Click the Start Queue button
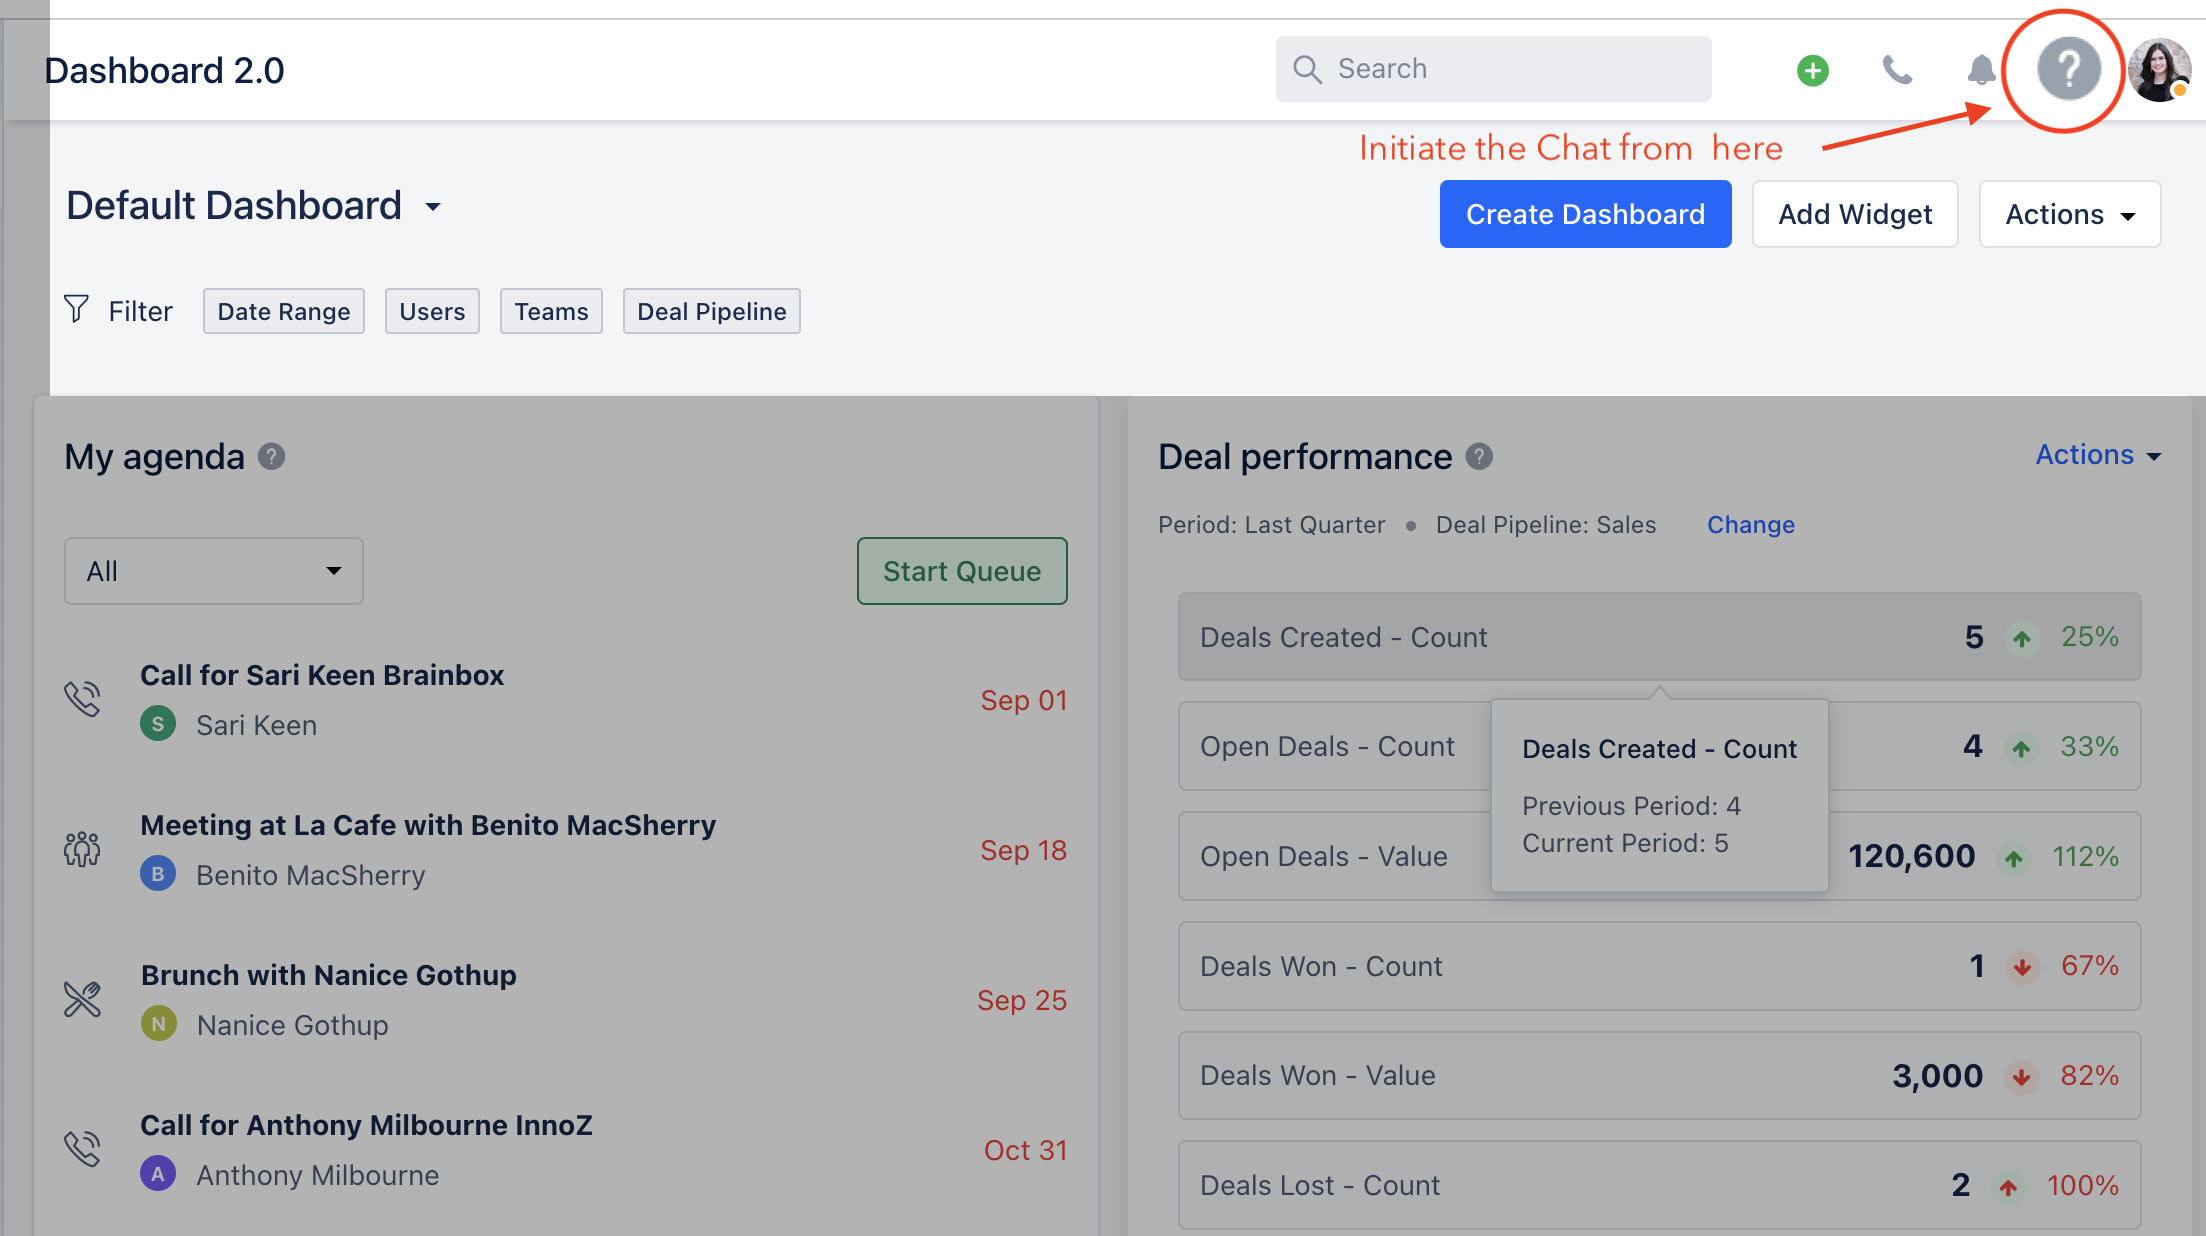 (962, 571)
